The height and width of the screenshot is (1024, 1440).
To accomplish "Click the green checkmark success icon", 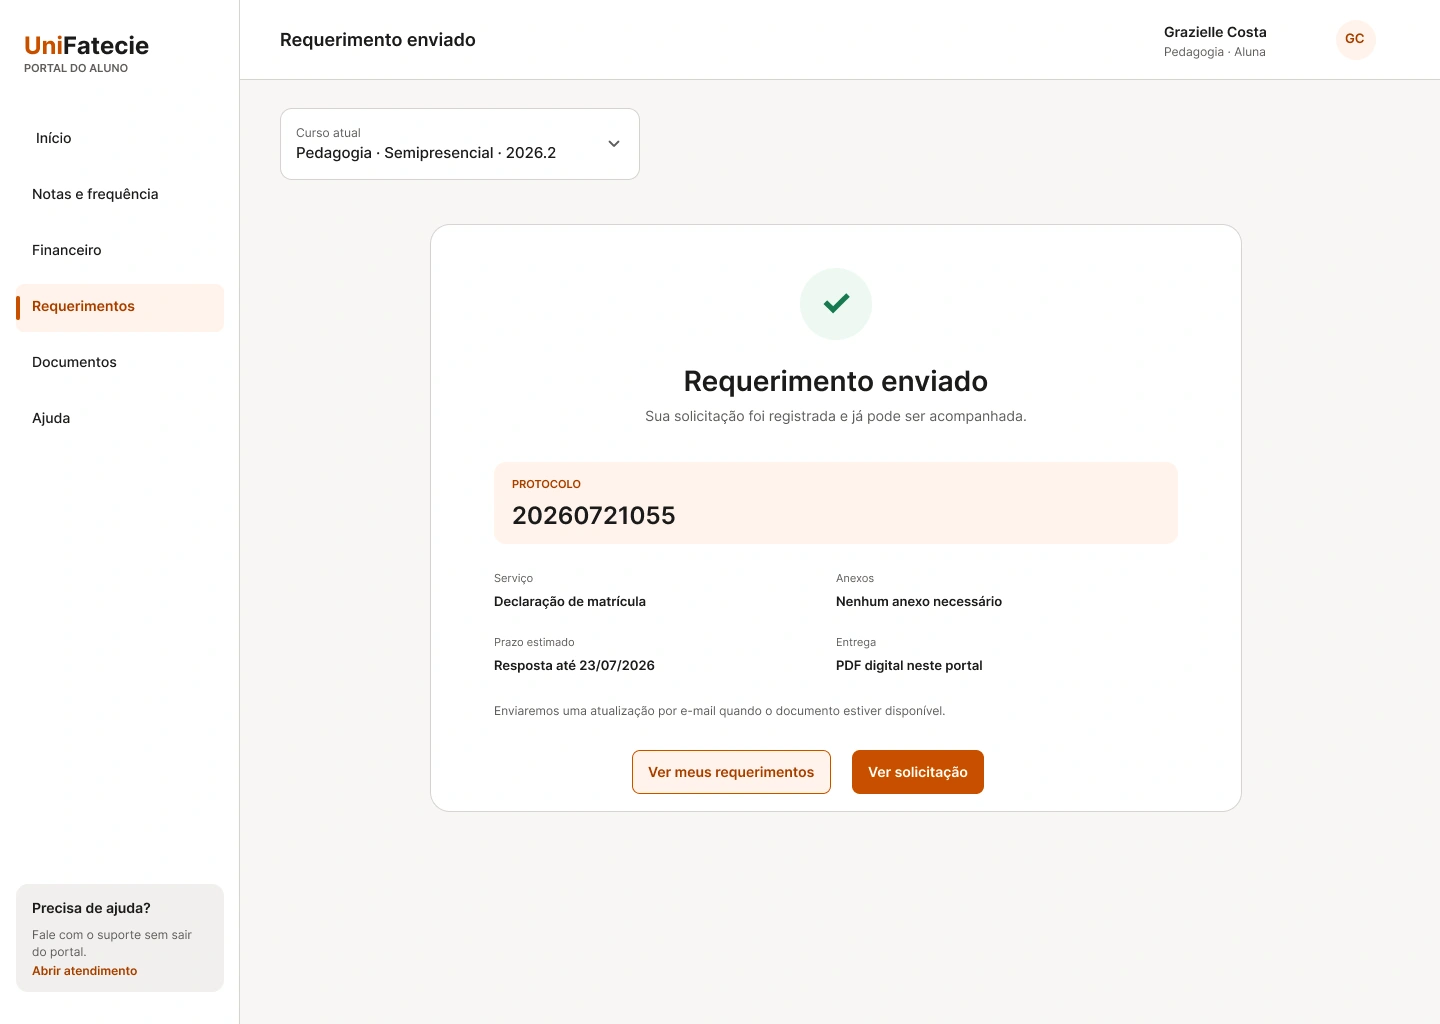I will pos(836,304).
